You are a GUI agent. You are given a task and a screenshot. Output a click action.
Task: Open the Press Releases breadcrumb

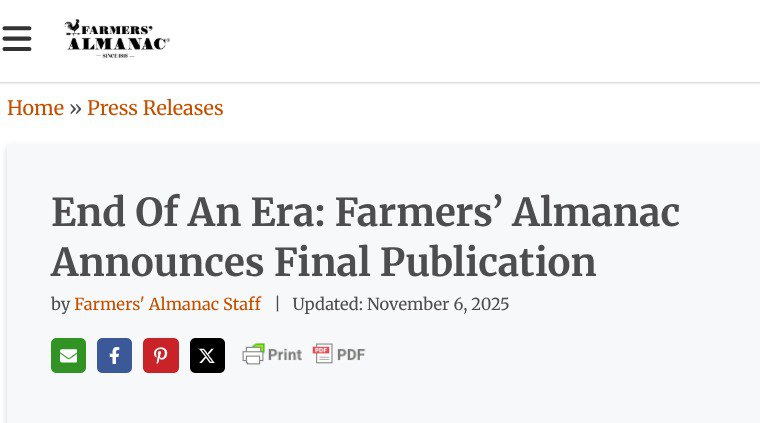tap(155, 108)
